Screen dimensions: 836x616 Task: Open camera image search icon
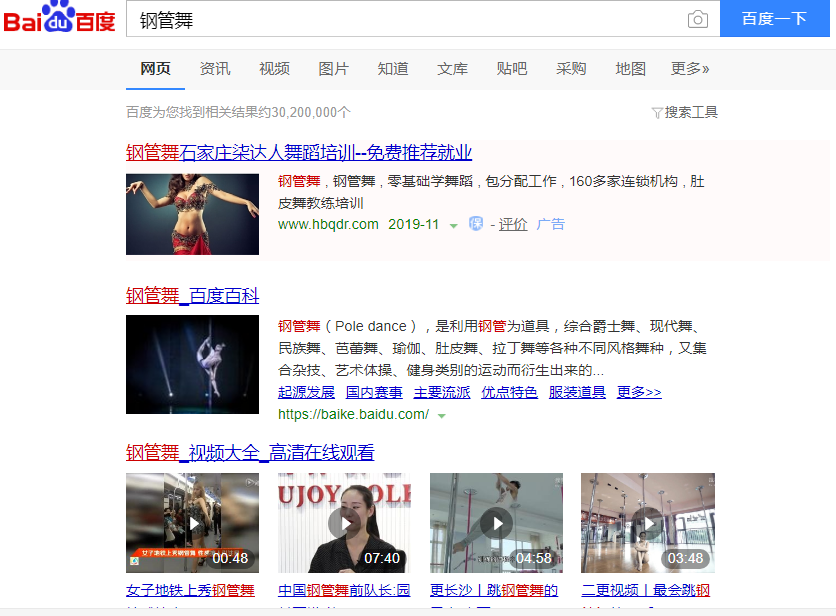click(697, 20)
